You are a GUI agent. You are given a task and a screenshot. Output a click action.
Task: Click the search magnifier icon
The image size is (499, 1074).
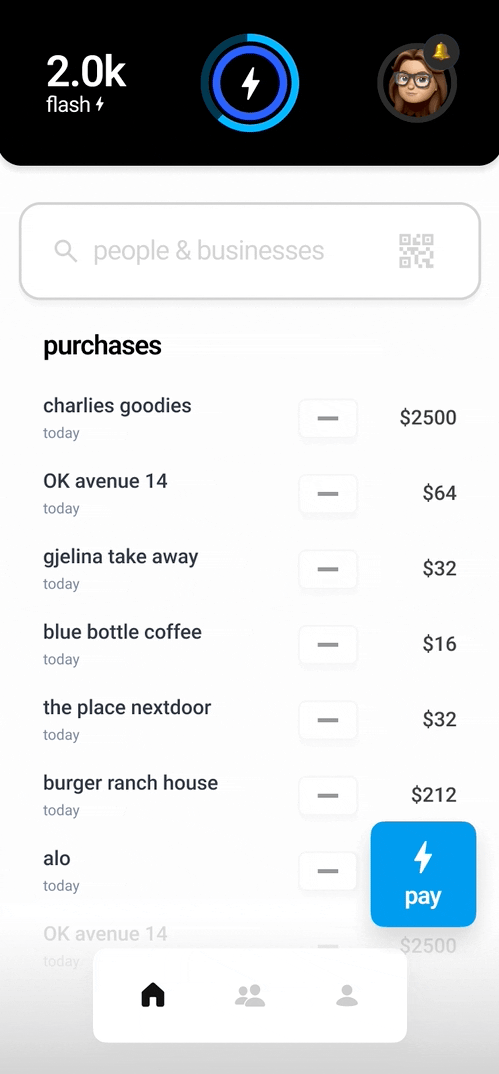[x=66, y=251]
